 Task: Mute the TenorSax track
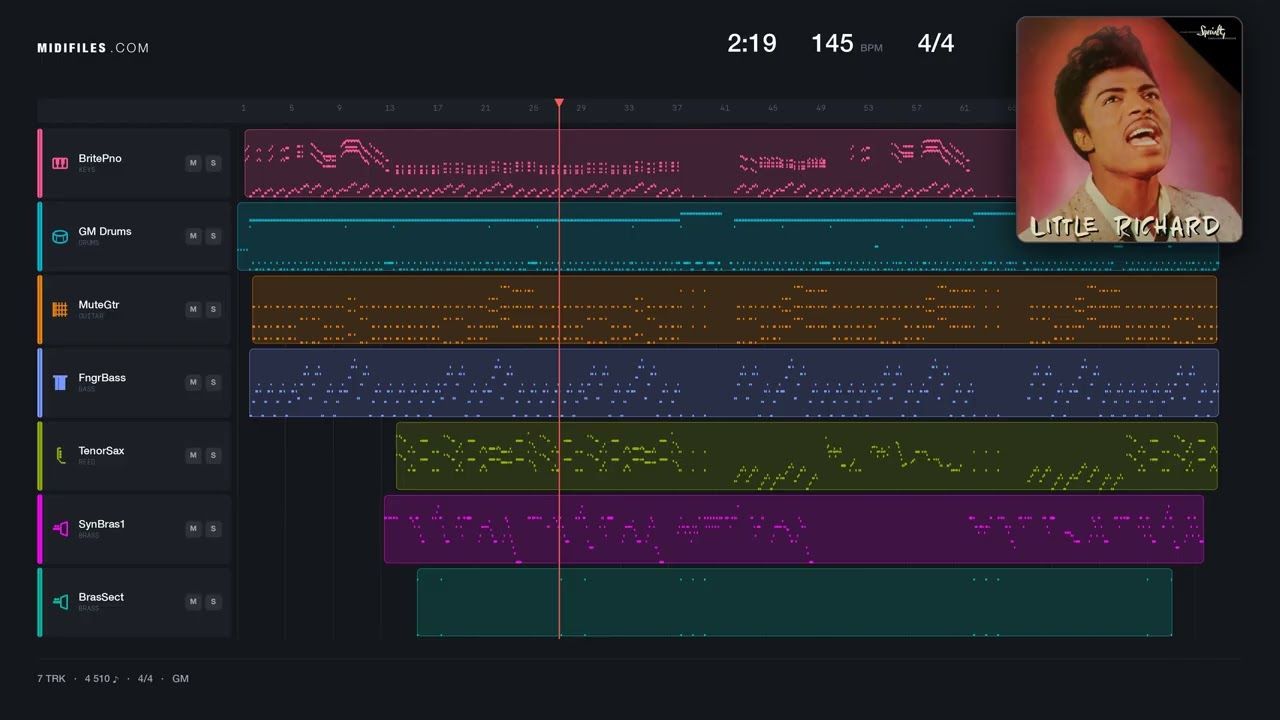pyautogui.click(x=193, y=455)
